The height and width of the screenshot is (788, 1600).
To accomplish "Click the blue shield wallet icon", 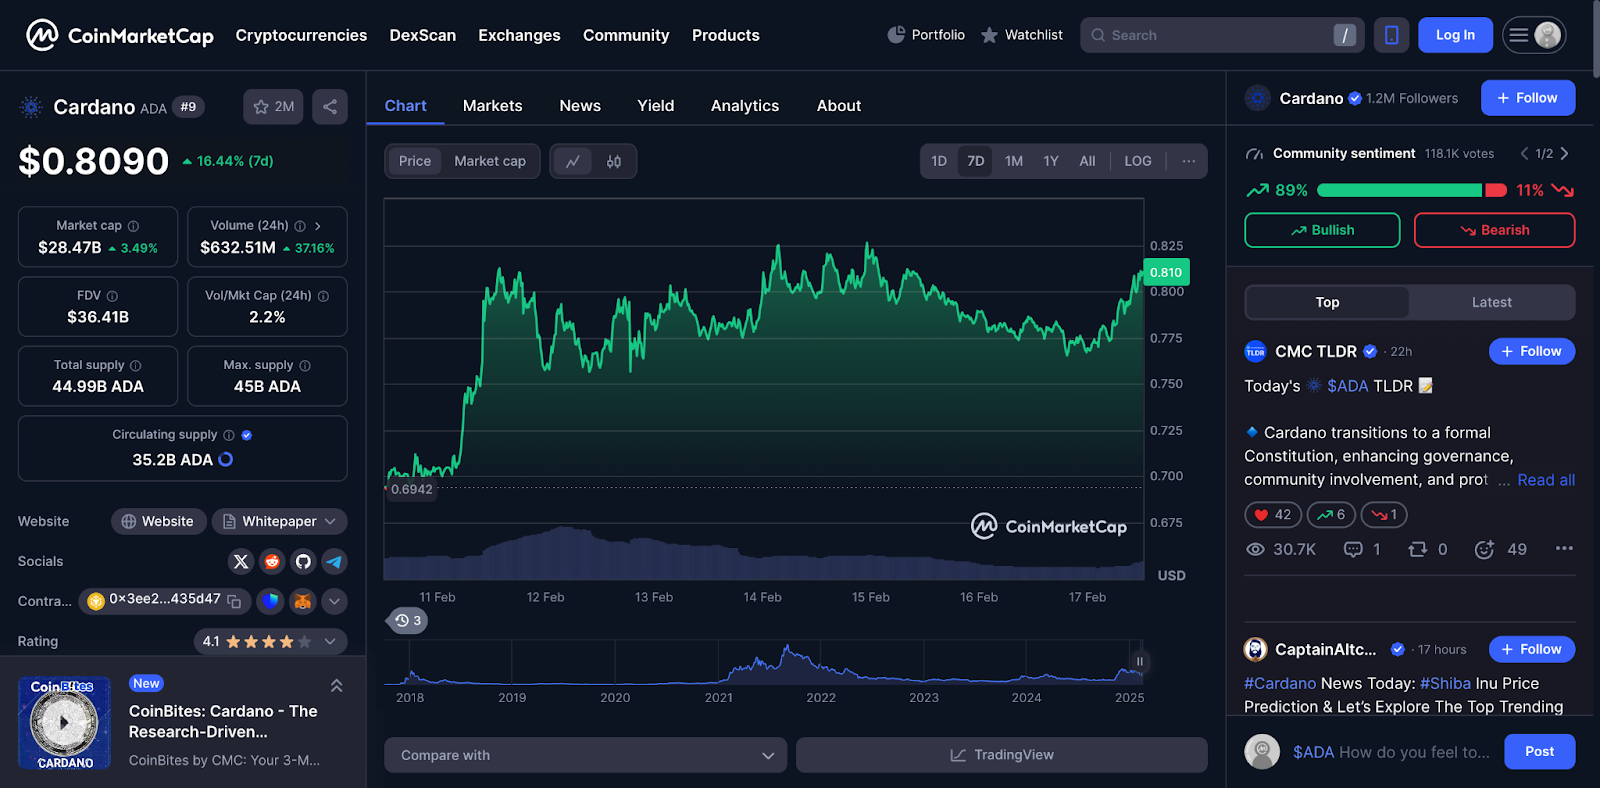I will [x=270, y=601].
